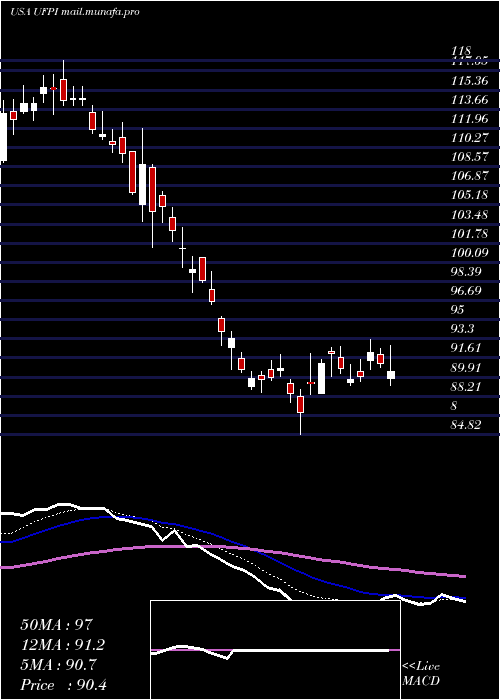Image resolution: width=500 pixels, height=700 pixels.
Task: Click the 91.61 price axis label
Action: 467,348
